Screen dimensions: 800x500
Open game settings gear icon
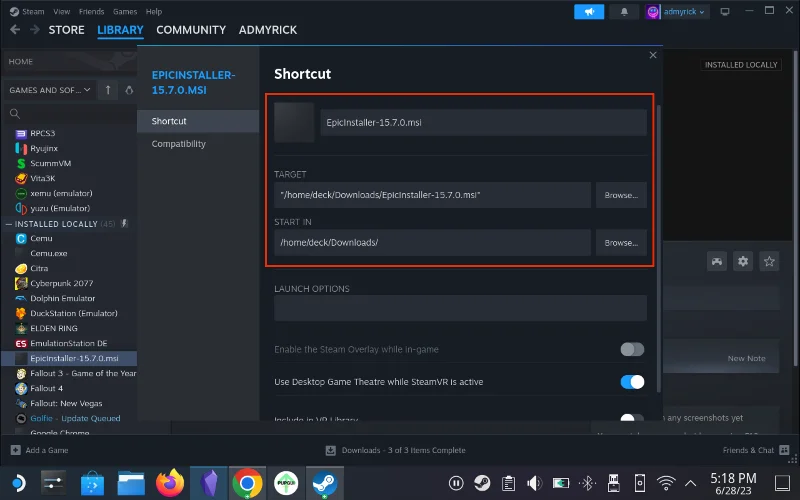(743, 262)
